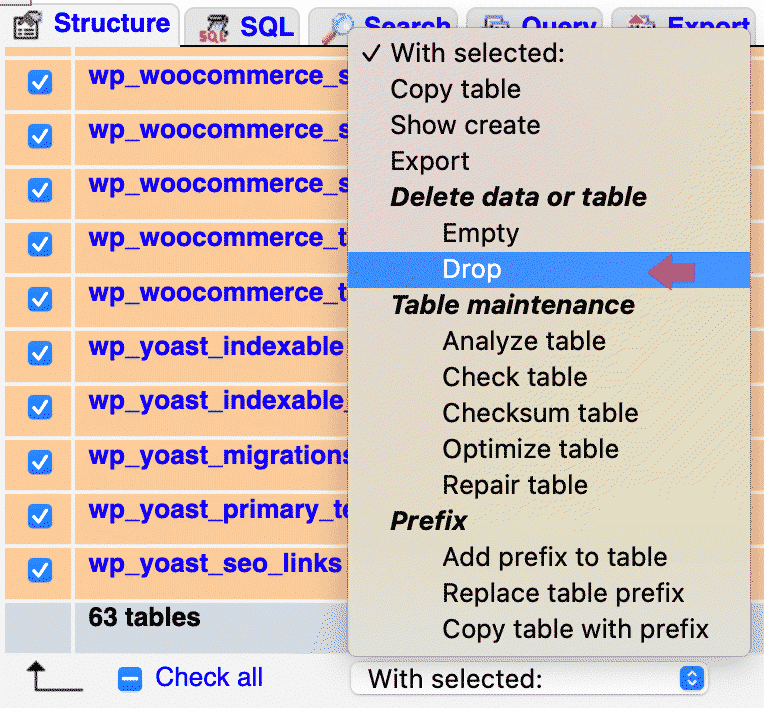The width and height of the screenshot is (764, 708).
Task: Open the wp_yoast_seo_links table link
Action: pos(215,564)
